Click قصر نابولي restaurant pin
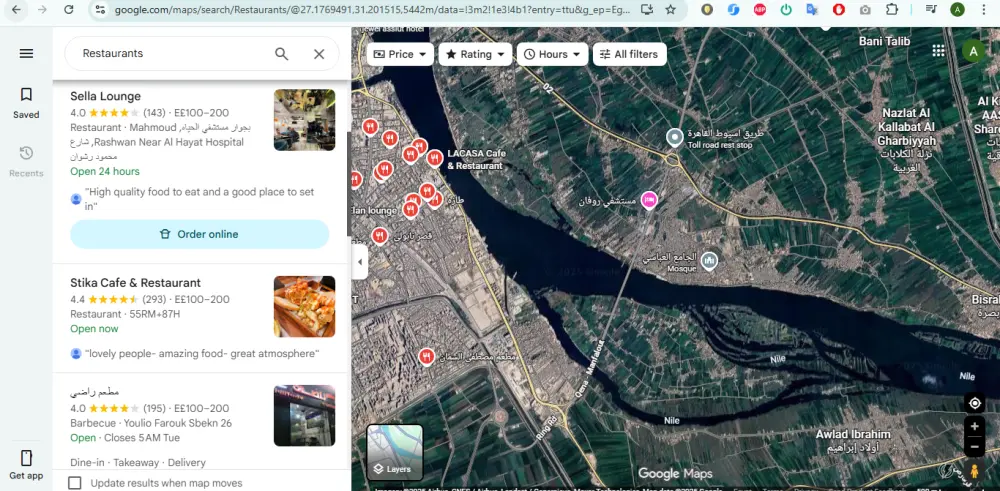Viewport: 1000px width, 491px height. (x=380, y=236)
